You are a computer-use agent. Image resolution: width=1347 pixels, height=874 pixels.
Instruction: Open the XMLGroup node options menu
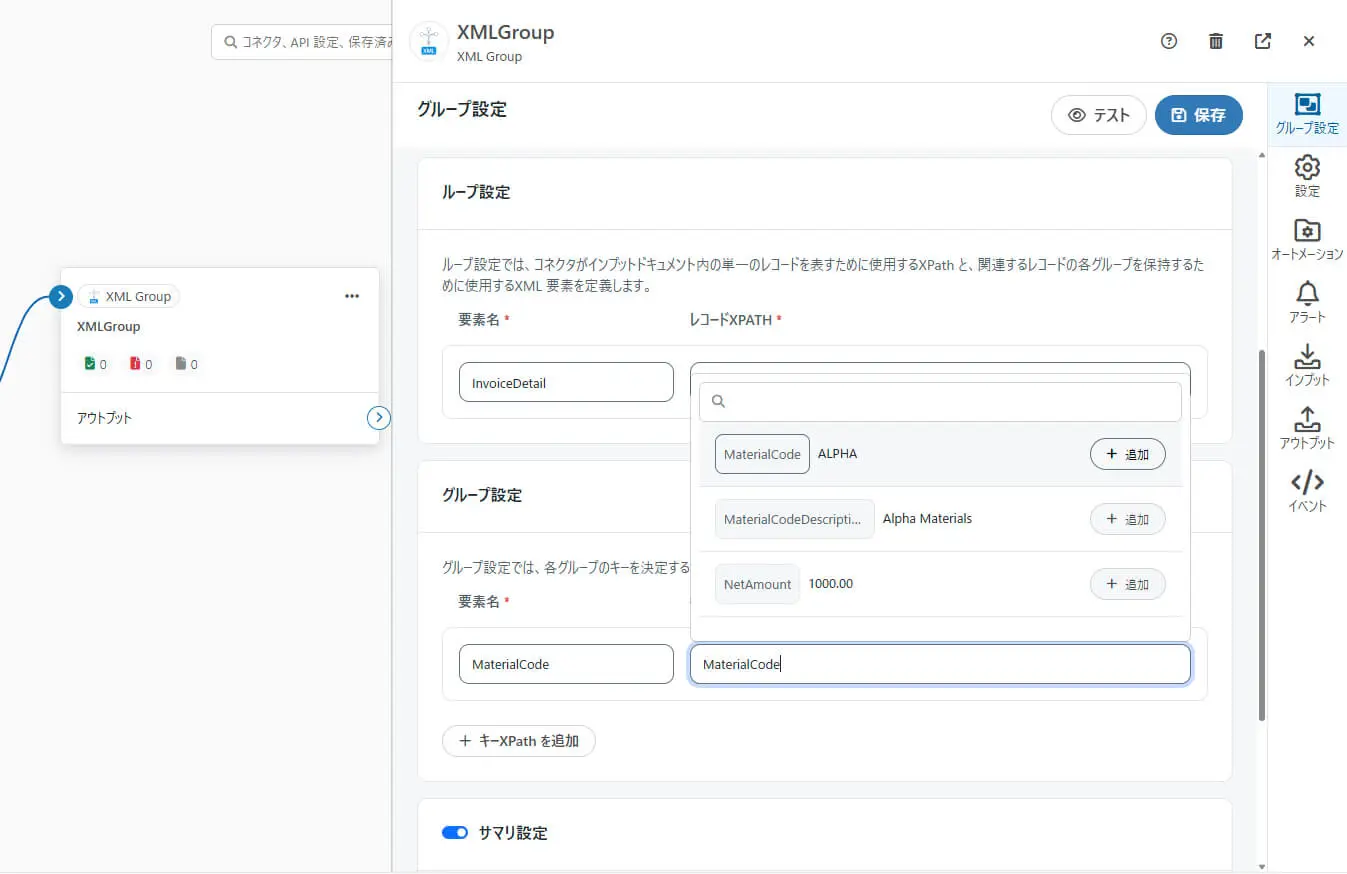coord(352,296)
